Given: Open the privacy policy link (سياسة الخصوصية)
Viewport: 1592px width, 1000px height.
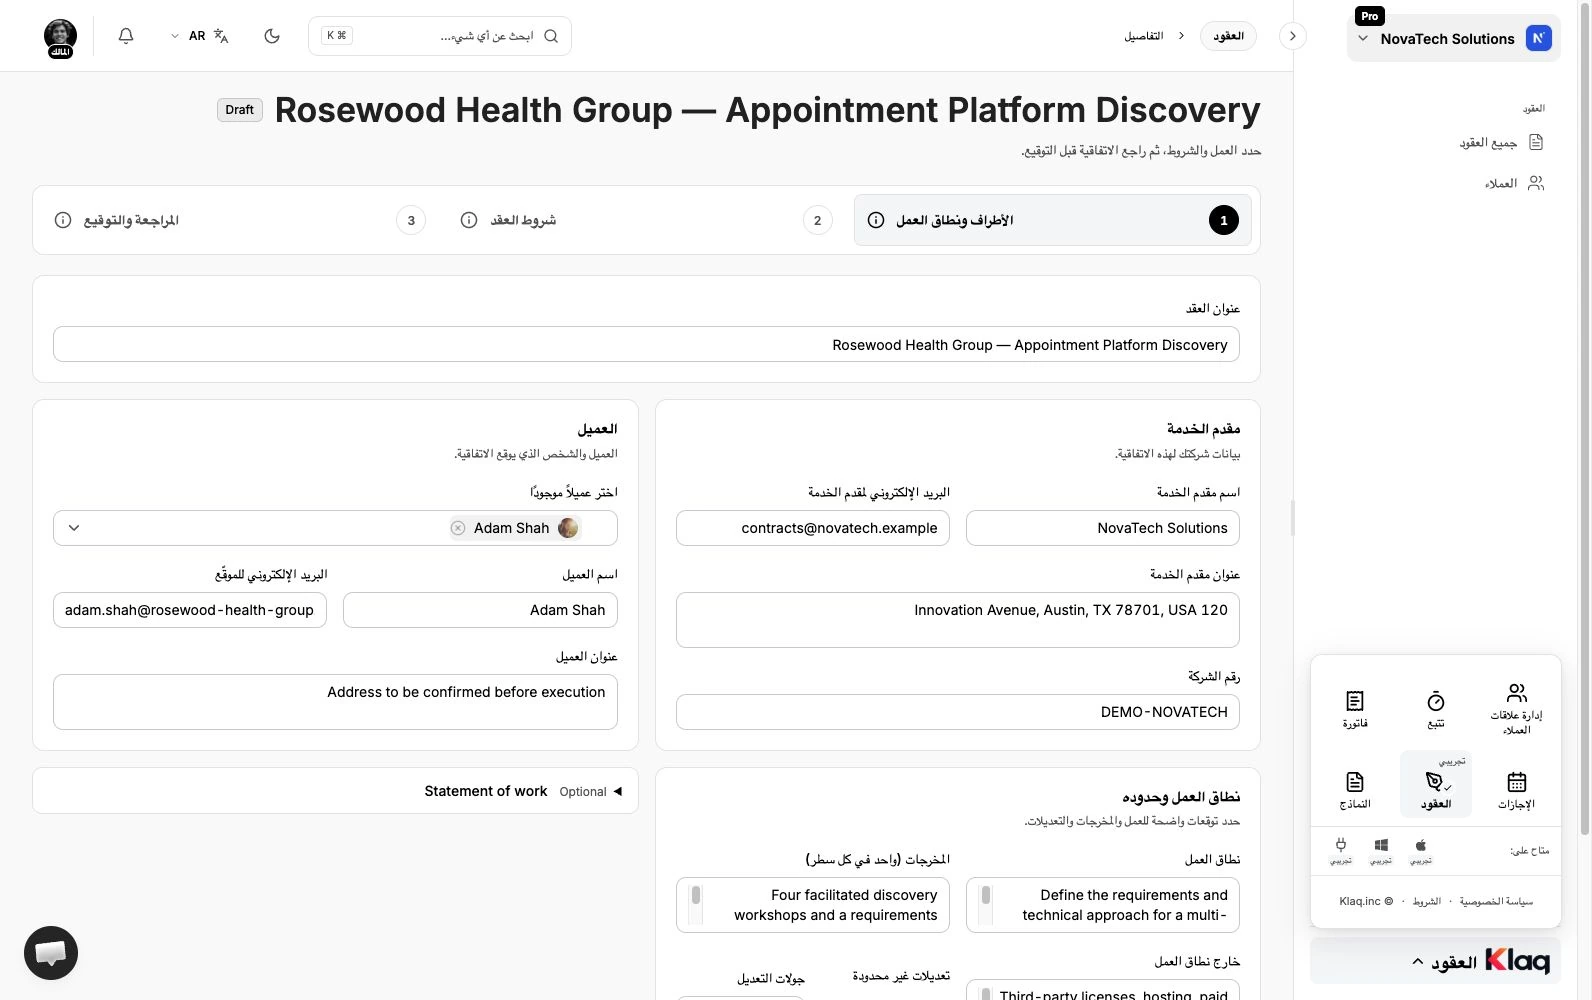Looking at the screenshot, I should click(x=1496, y=901).
